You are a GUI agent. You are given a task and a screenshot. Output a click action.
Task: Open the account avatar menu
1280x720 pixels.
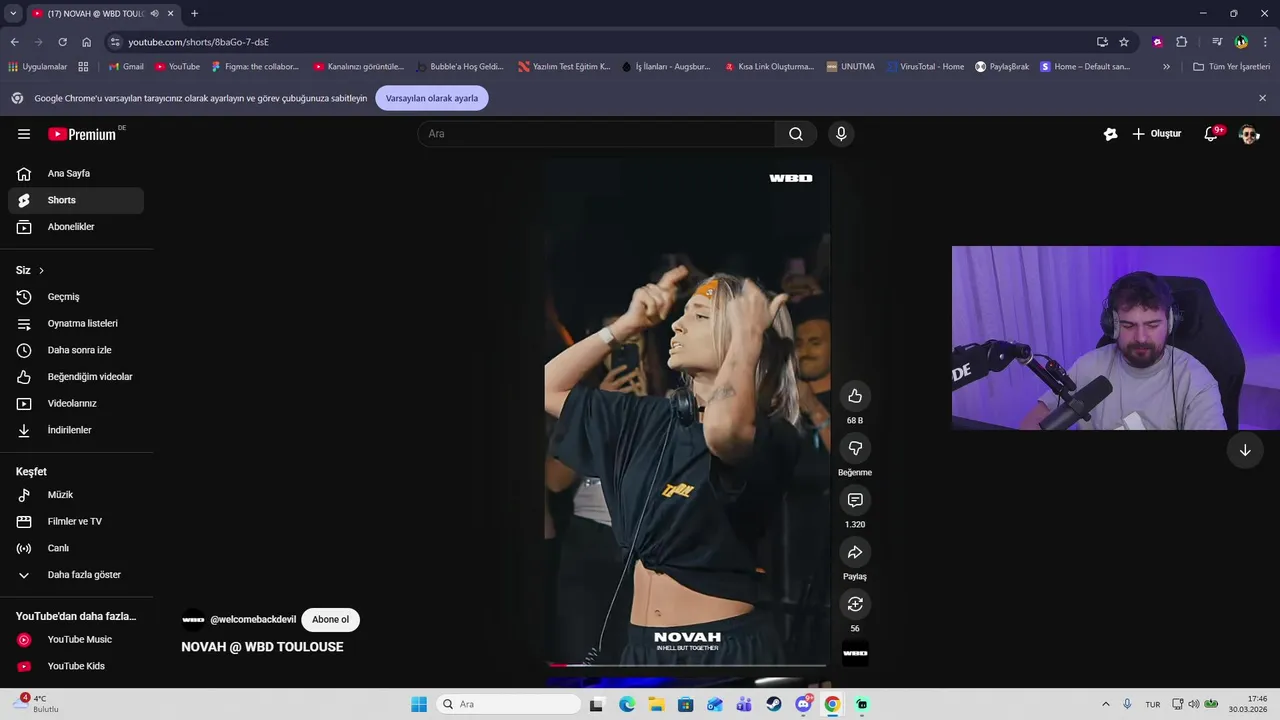tap(1248, 134)
